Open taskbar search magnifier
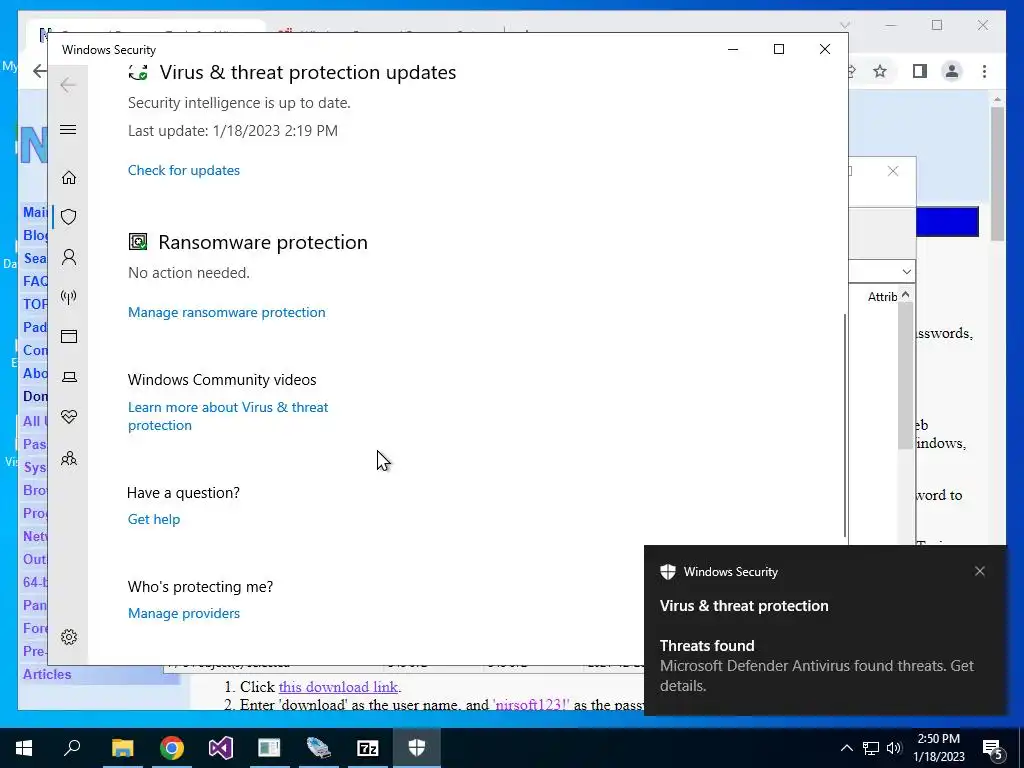 [72, 748]
